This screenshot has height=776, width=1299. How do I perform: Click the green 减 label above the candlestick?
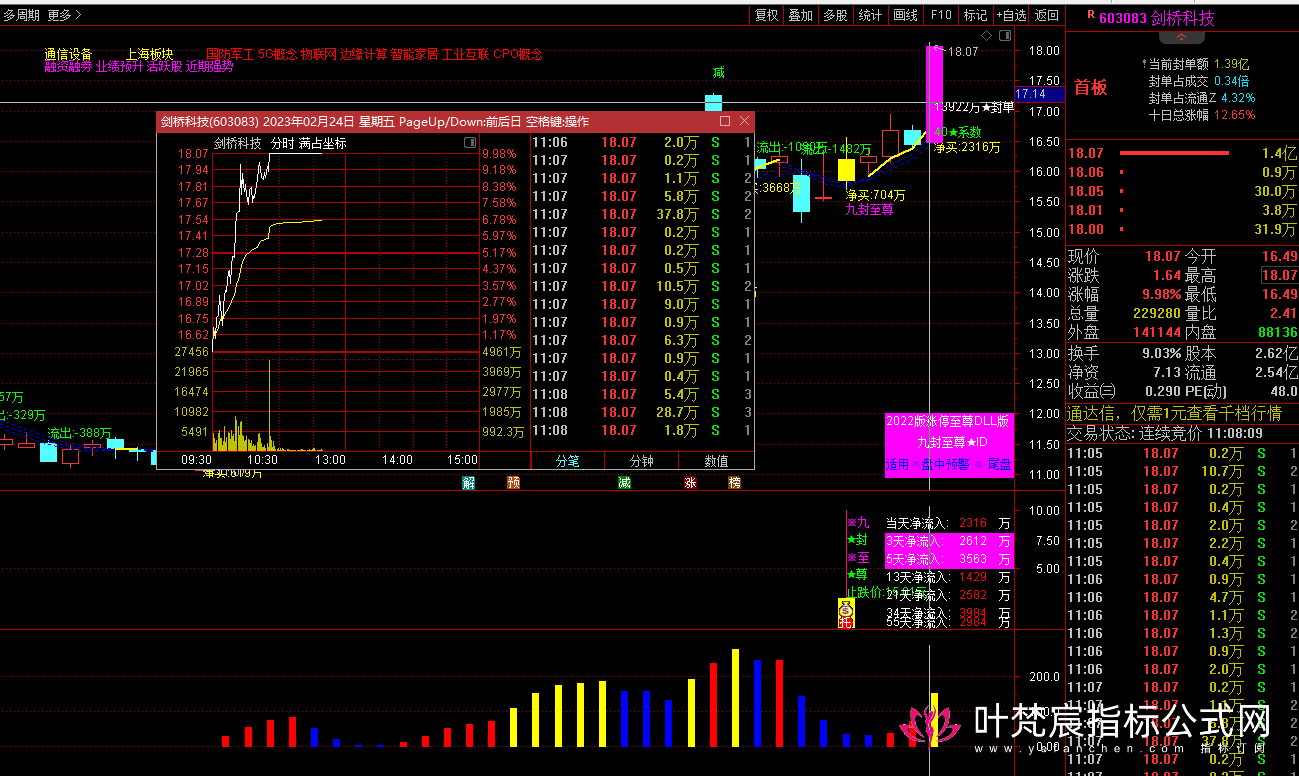click(718, 72)
